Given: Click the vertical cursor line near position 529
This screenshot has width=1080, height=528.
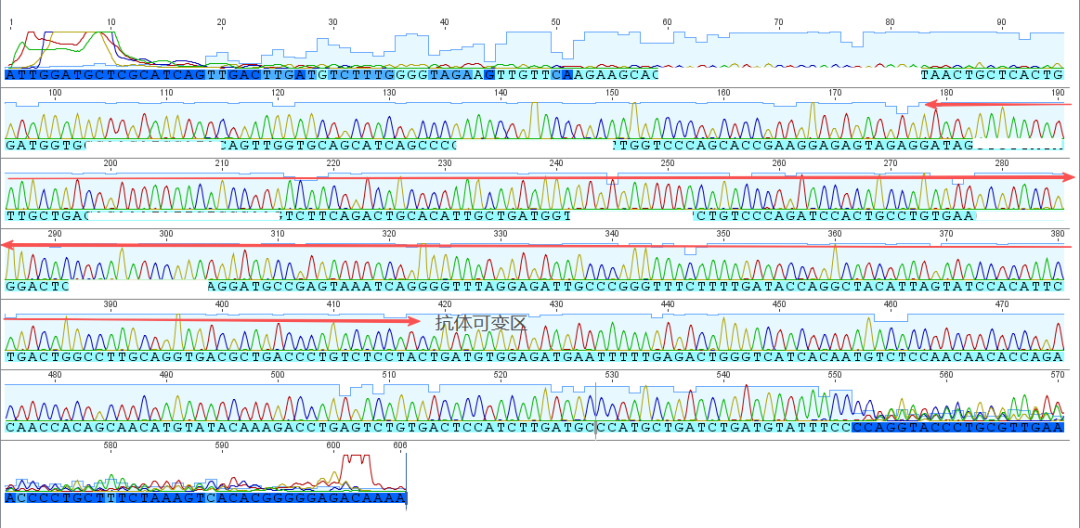Looking at the screenshot, I should click(x=596, y=410).
